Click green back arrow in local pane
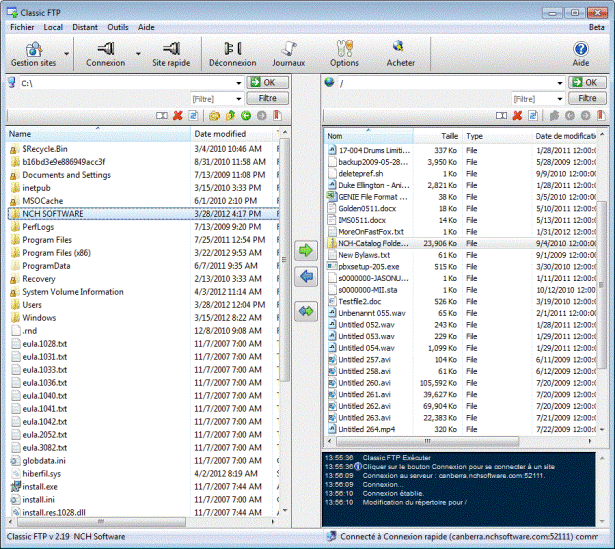 (x=246, y=115)
